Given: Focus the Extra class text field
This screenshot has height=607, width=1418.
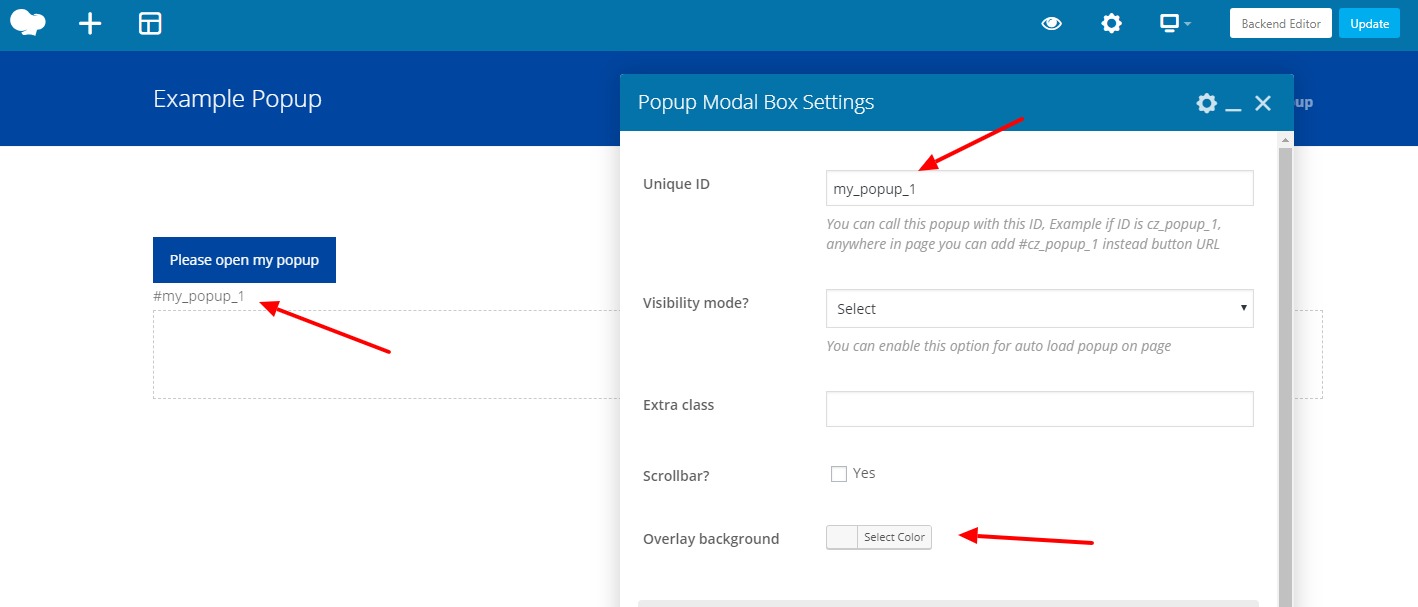Looking at the screenshot, I should click(1039, 409).
